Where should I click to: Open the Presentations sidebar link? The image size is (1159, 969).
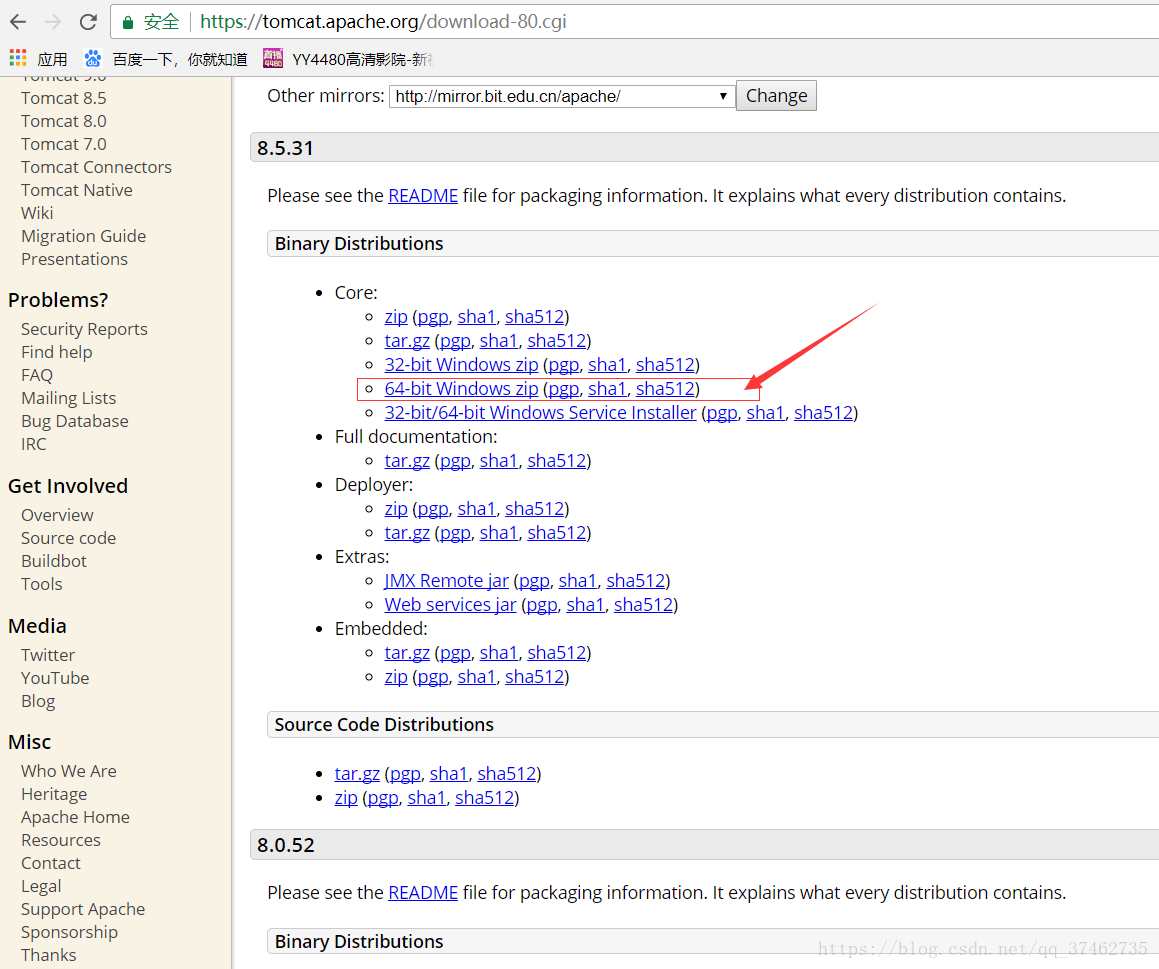(75, 259)
